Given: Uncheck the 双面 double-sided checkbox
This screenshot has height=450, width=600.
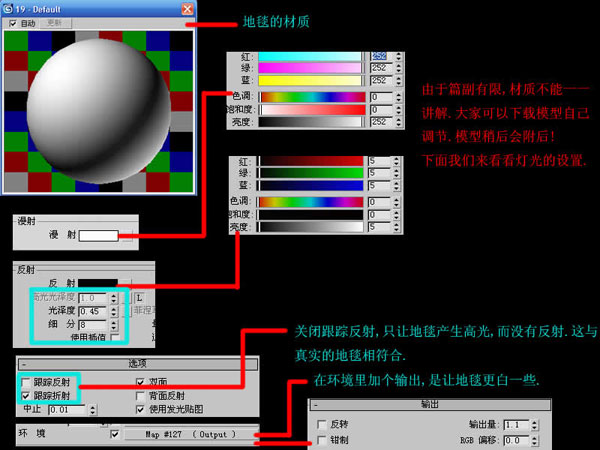Looking at the screenshot, I should (x=140, y=382).
